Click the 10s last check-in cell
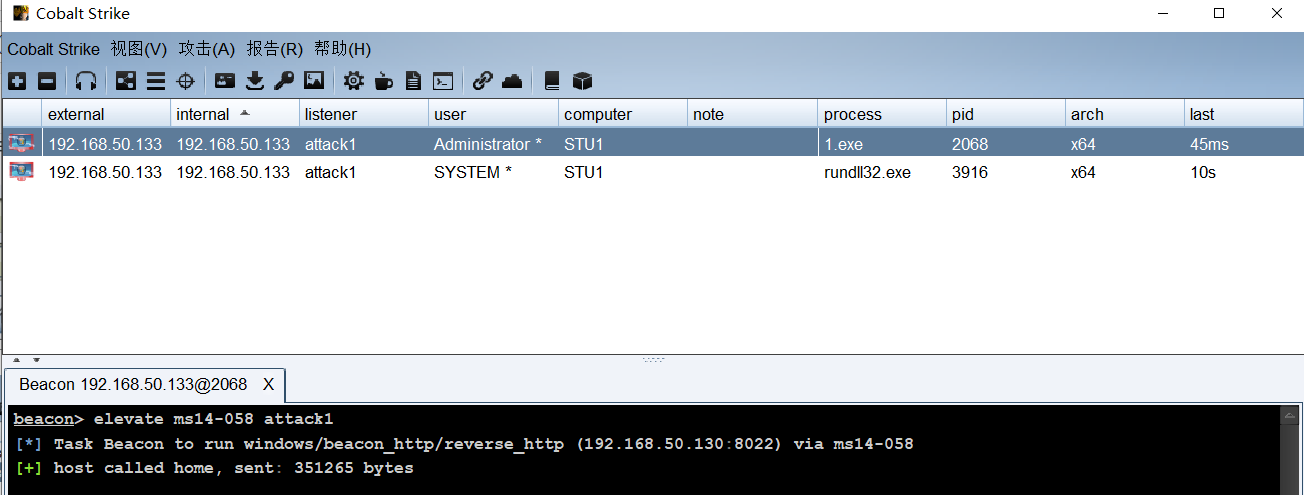1304x495 pixels. point(1244,172)
